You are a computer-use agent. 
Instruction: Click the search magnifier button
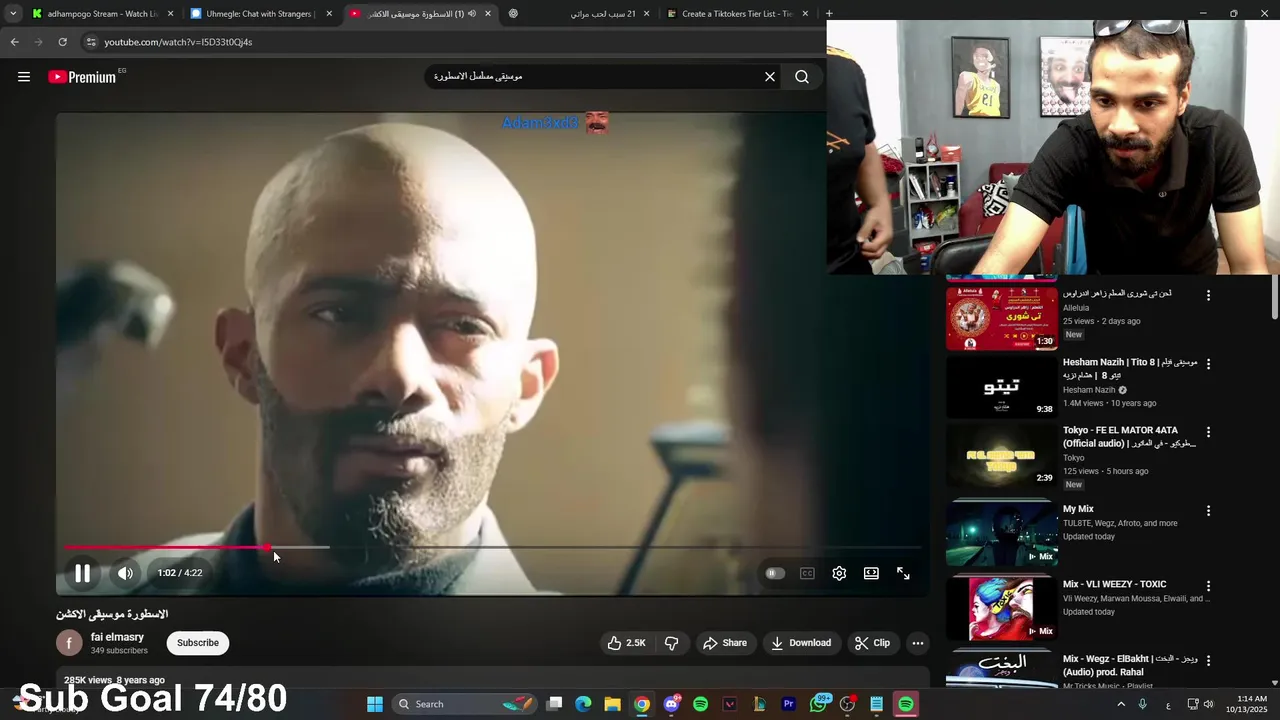click(x=802, y=76)
